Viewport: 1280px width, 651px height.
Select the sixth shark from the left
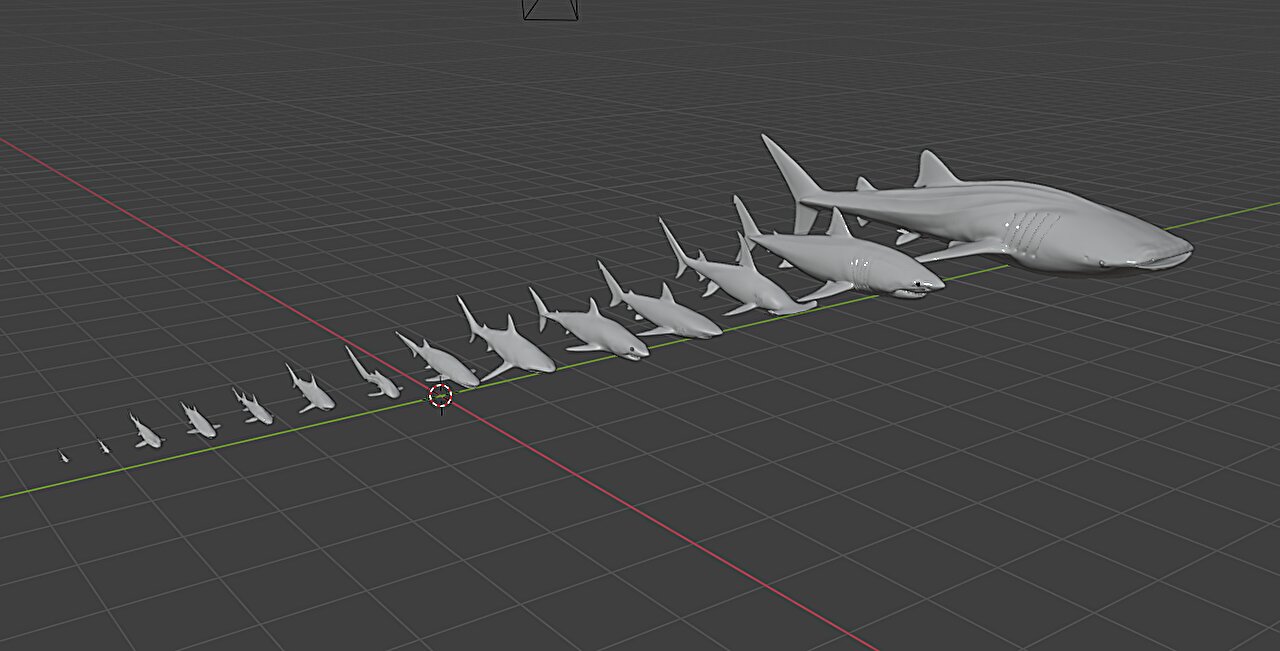[x=313, y=393]
